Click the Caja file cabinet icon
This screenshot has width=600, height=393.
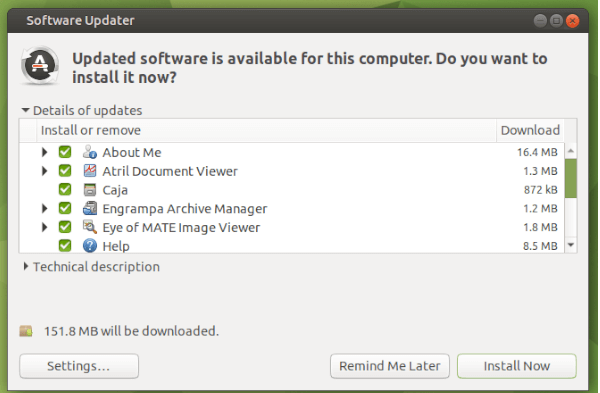[x=90, y=189]
